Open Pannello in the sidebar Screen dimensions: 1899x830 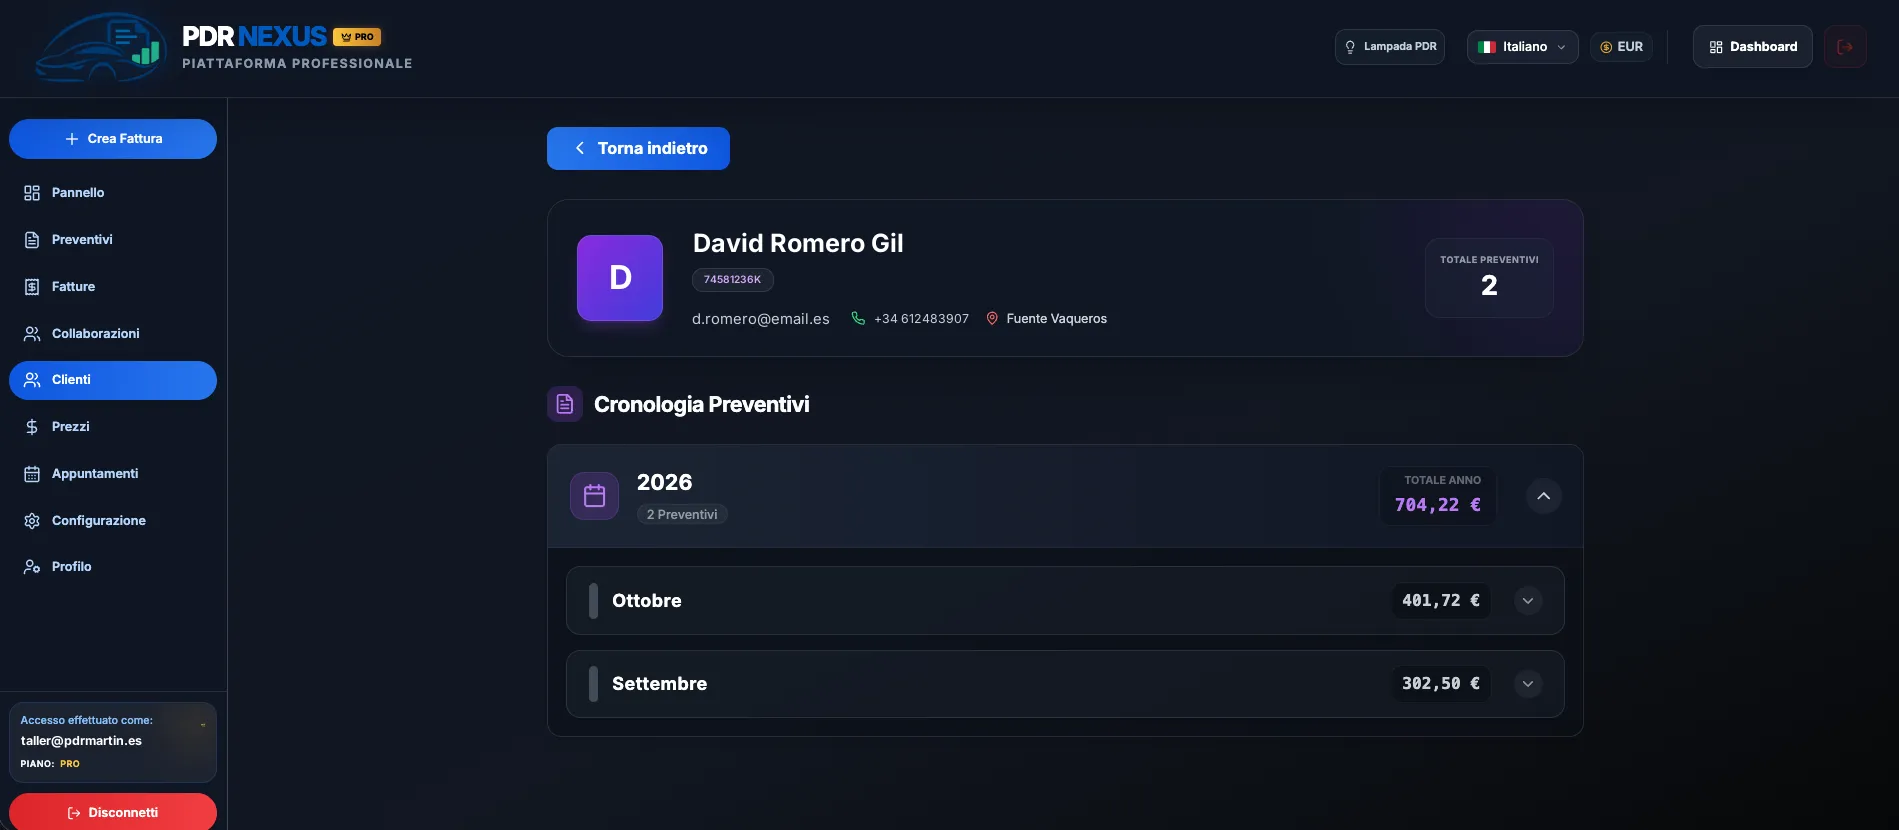coord(113,193)
